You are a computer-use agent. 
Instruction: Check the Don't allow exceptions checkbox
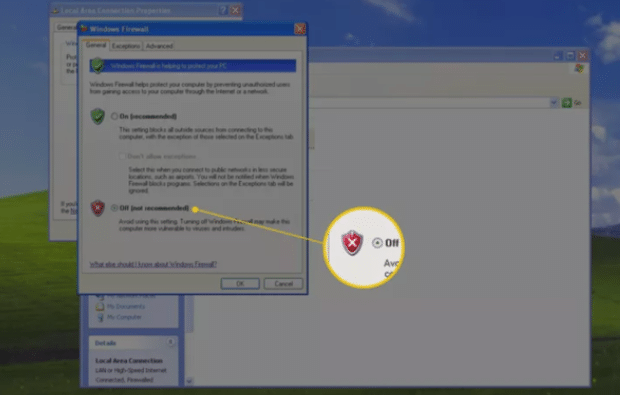pos(122,157)
